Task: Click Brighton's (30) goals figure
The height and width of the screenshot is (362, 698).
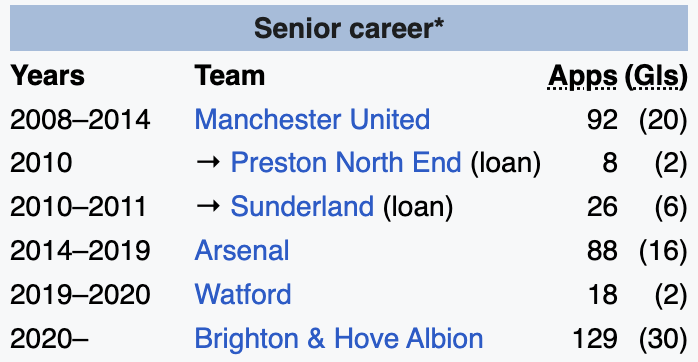Action: tap(663, 339)
